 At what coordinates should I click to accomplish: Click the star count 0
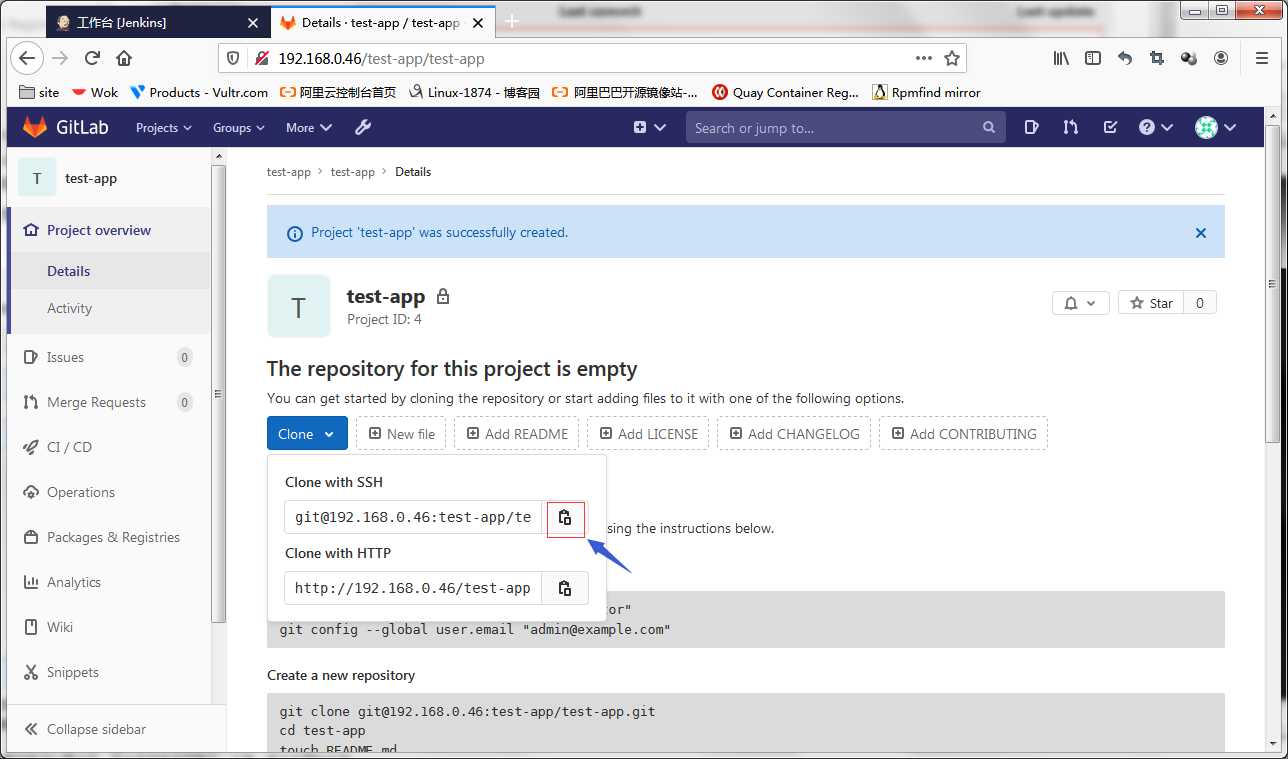pyautogui.click(x=1200, y=303)
